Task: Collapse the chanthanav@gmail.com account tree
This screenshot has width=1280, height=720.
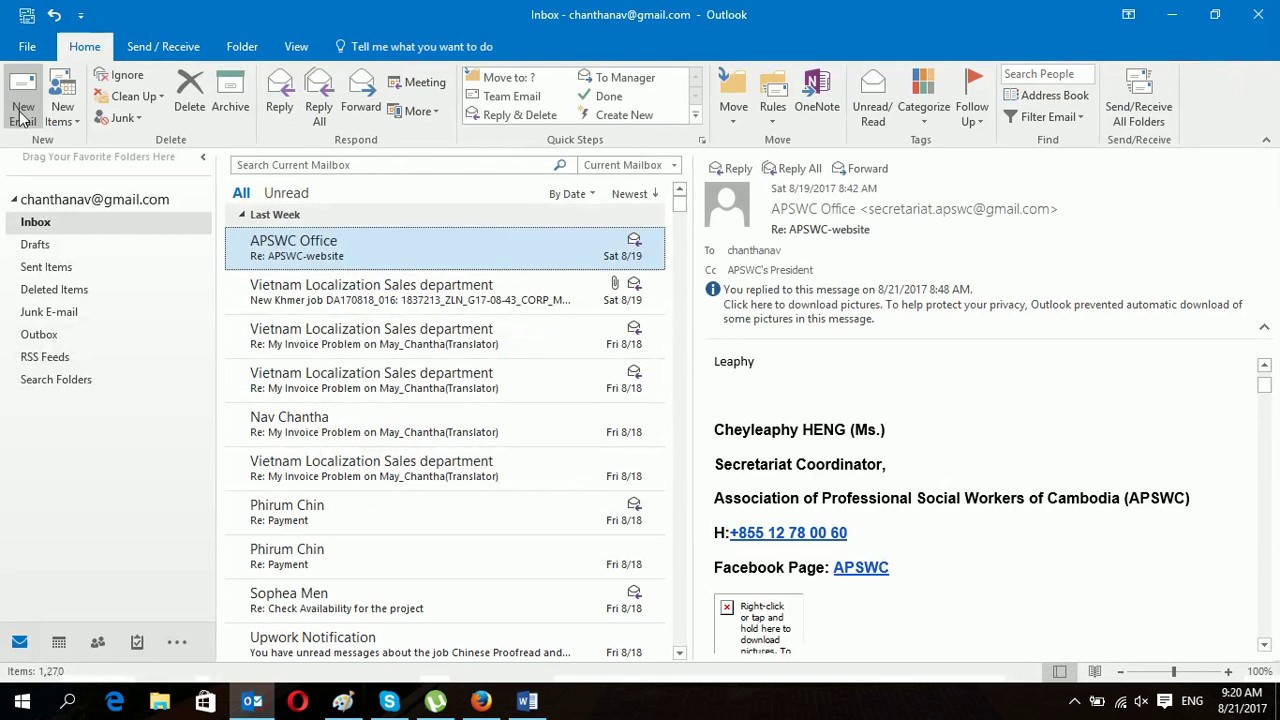Action: coord(14,199)
